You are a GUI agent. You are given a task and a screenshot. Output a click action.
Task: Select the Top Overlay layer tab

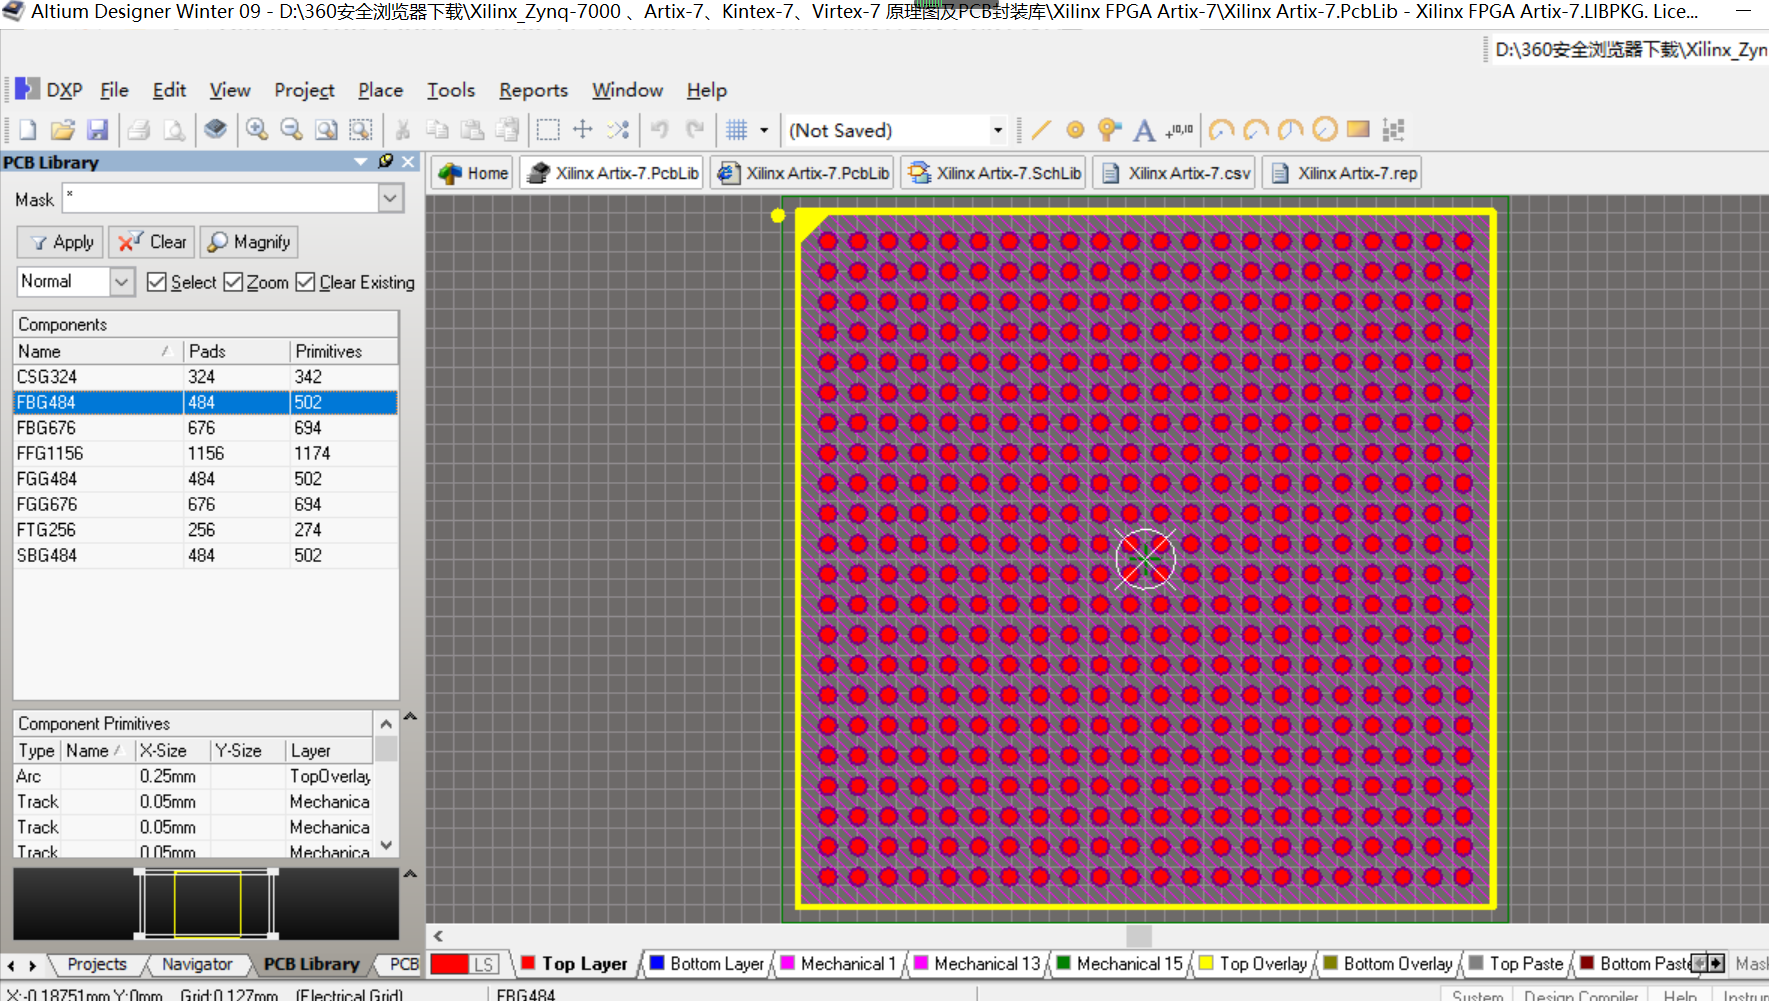(x=1253, y=964)
